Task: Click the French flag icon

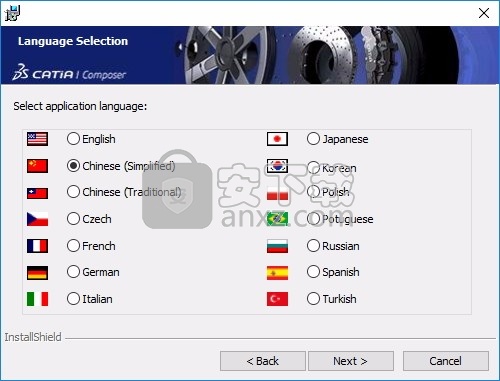Action: [x=37, y=246]
